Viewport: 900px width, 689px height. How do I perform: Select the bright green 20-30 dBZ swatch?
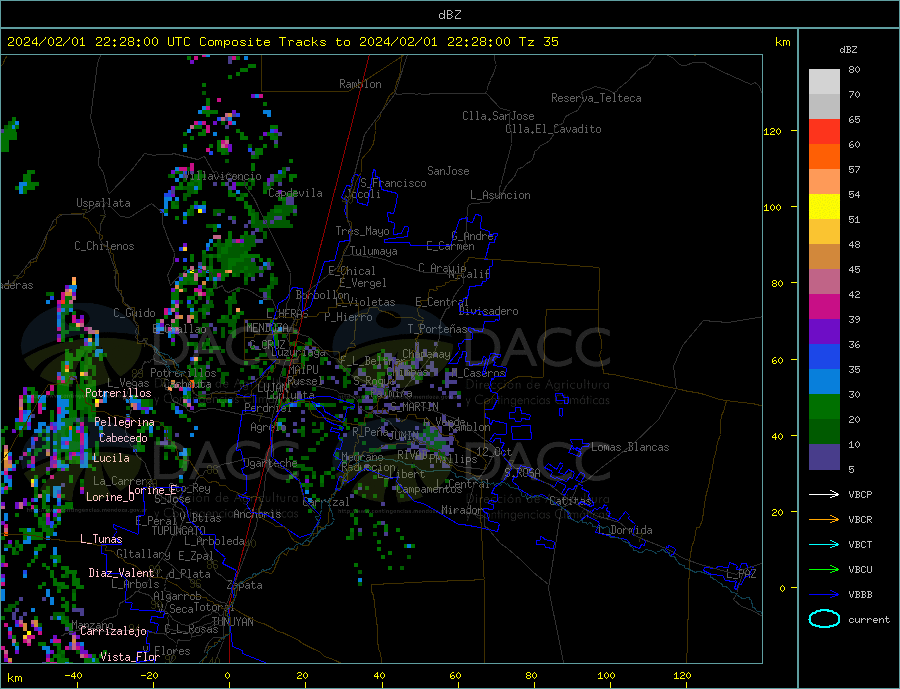click(824, 407)
